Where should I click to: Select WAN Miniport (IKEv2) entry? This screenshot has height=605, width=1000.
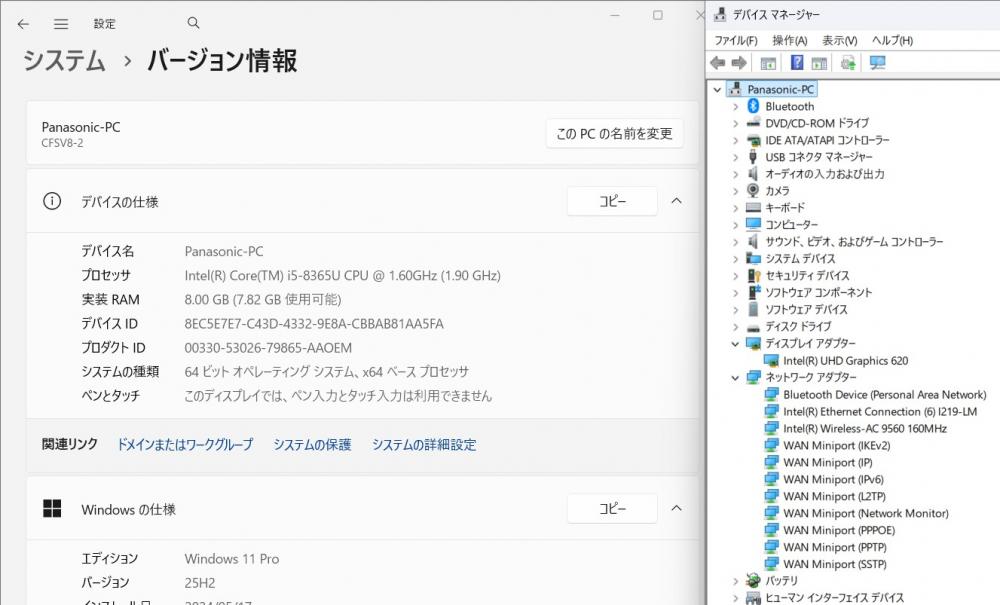tap(837, 445)
